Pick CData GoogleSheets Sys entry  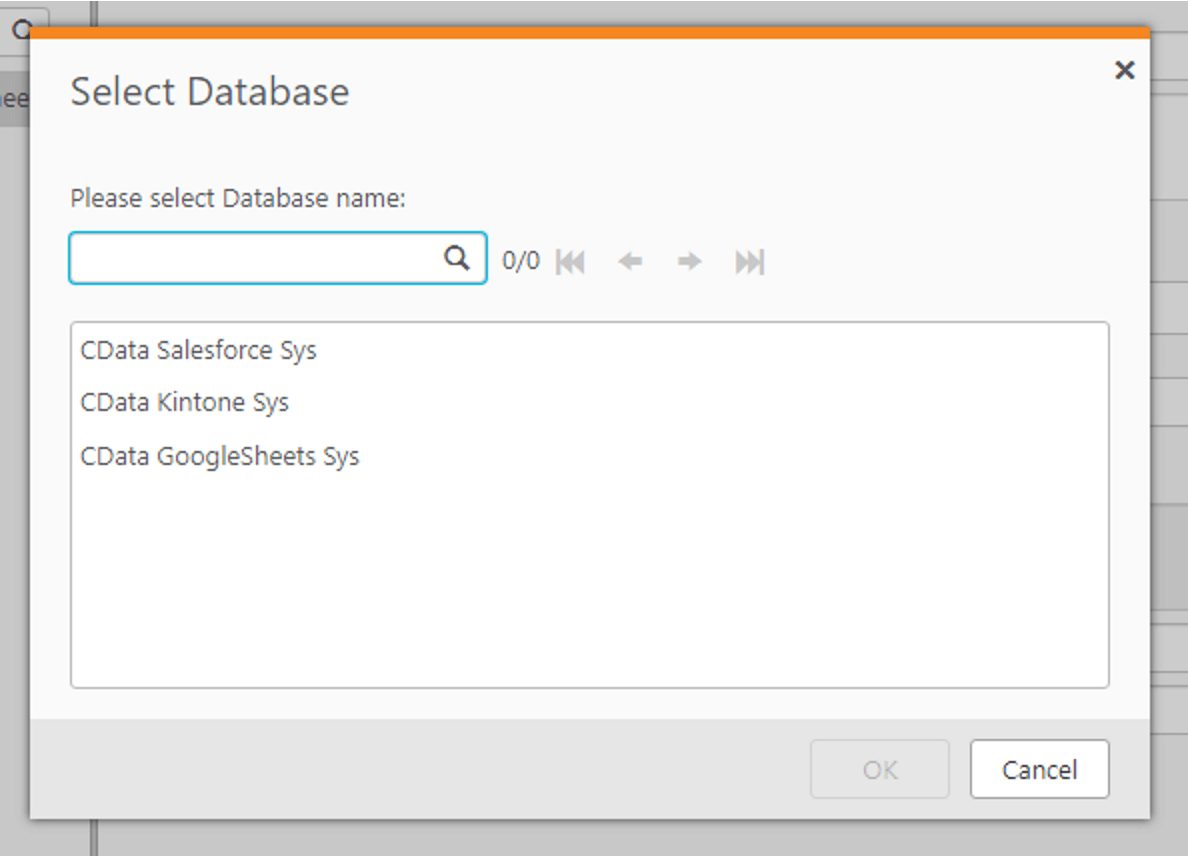pyautogui.click(x=220, y=457)
